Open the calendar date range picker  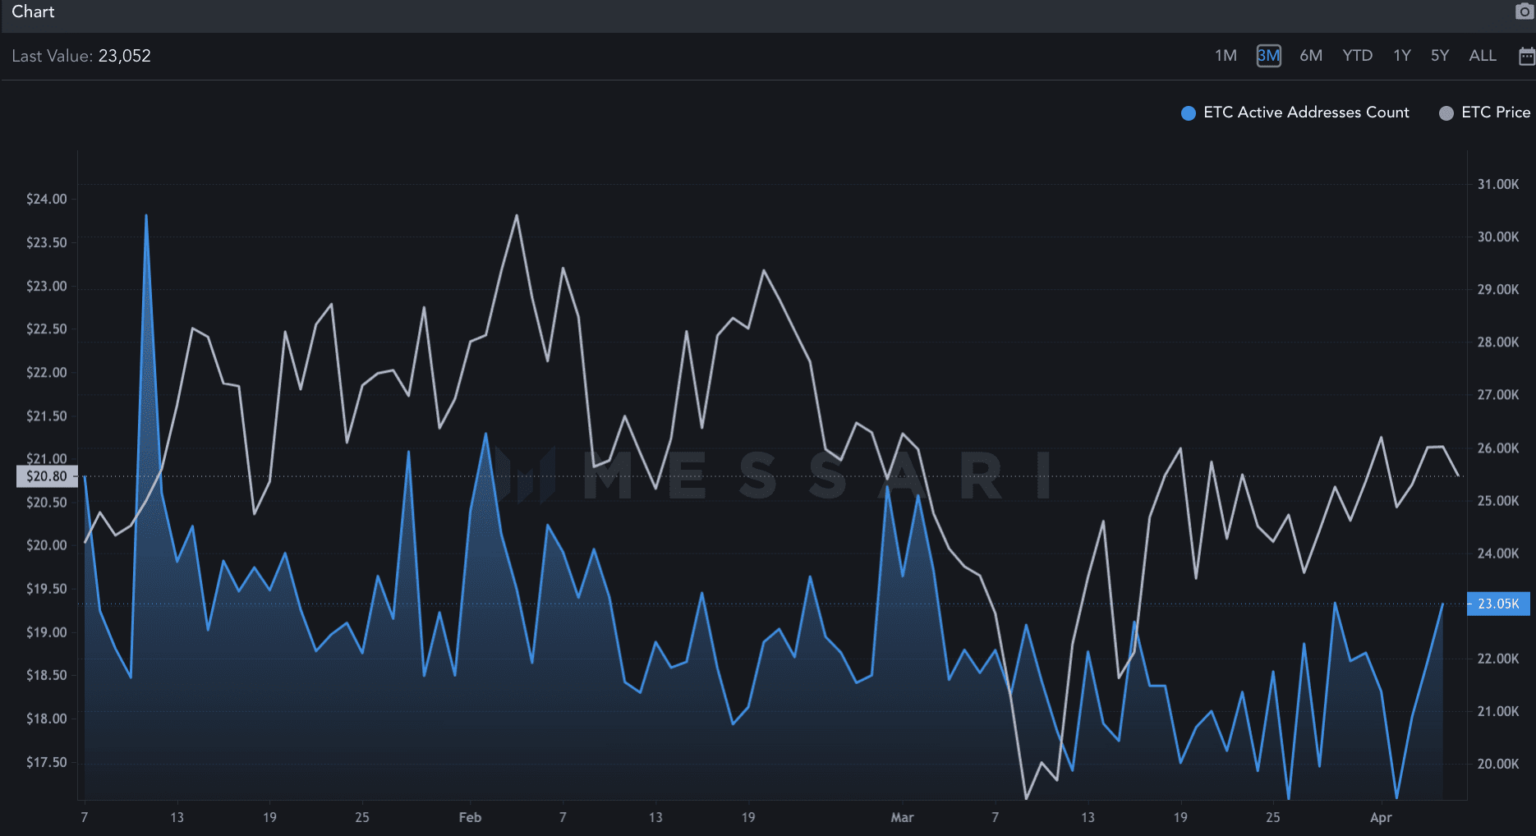[1526, 57]
